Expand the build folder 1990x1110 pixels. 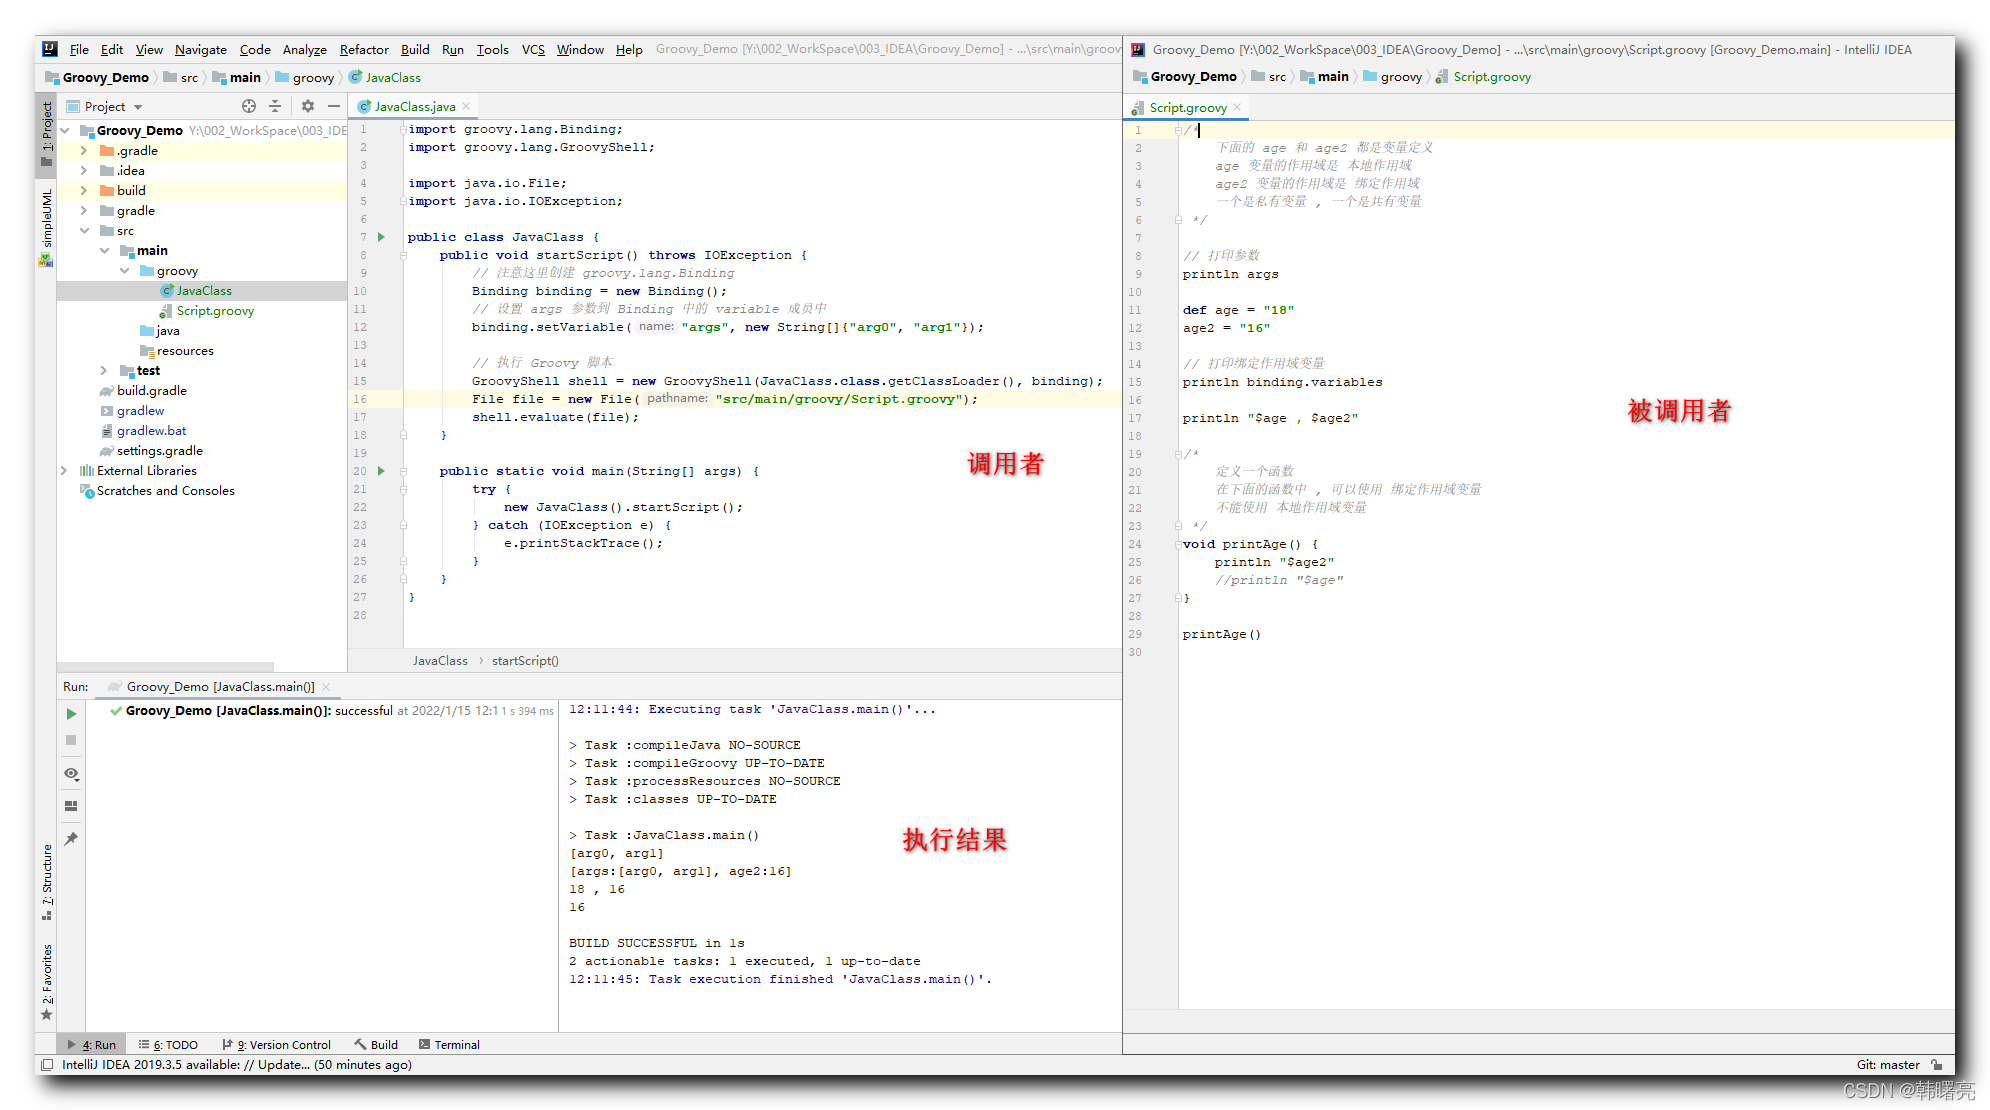click(x=84, y=191)
